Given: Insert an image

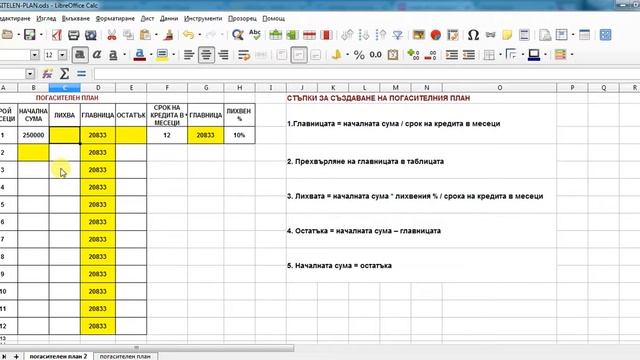Looking at the screenshot, I should coord(418,35).
